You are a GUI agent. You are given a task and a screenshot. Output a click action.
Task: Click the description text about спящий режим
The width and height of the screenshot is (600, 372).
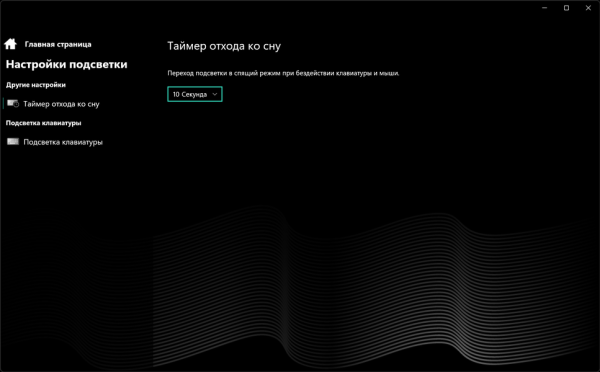(x=283, y=73)
